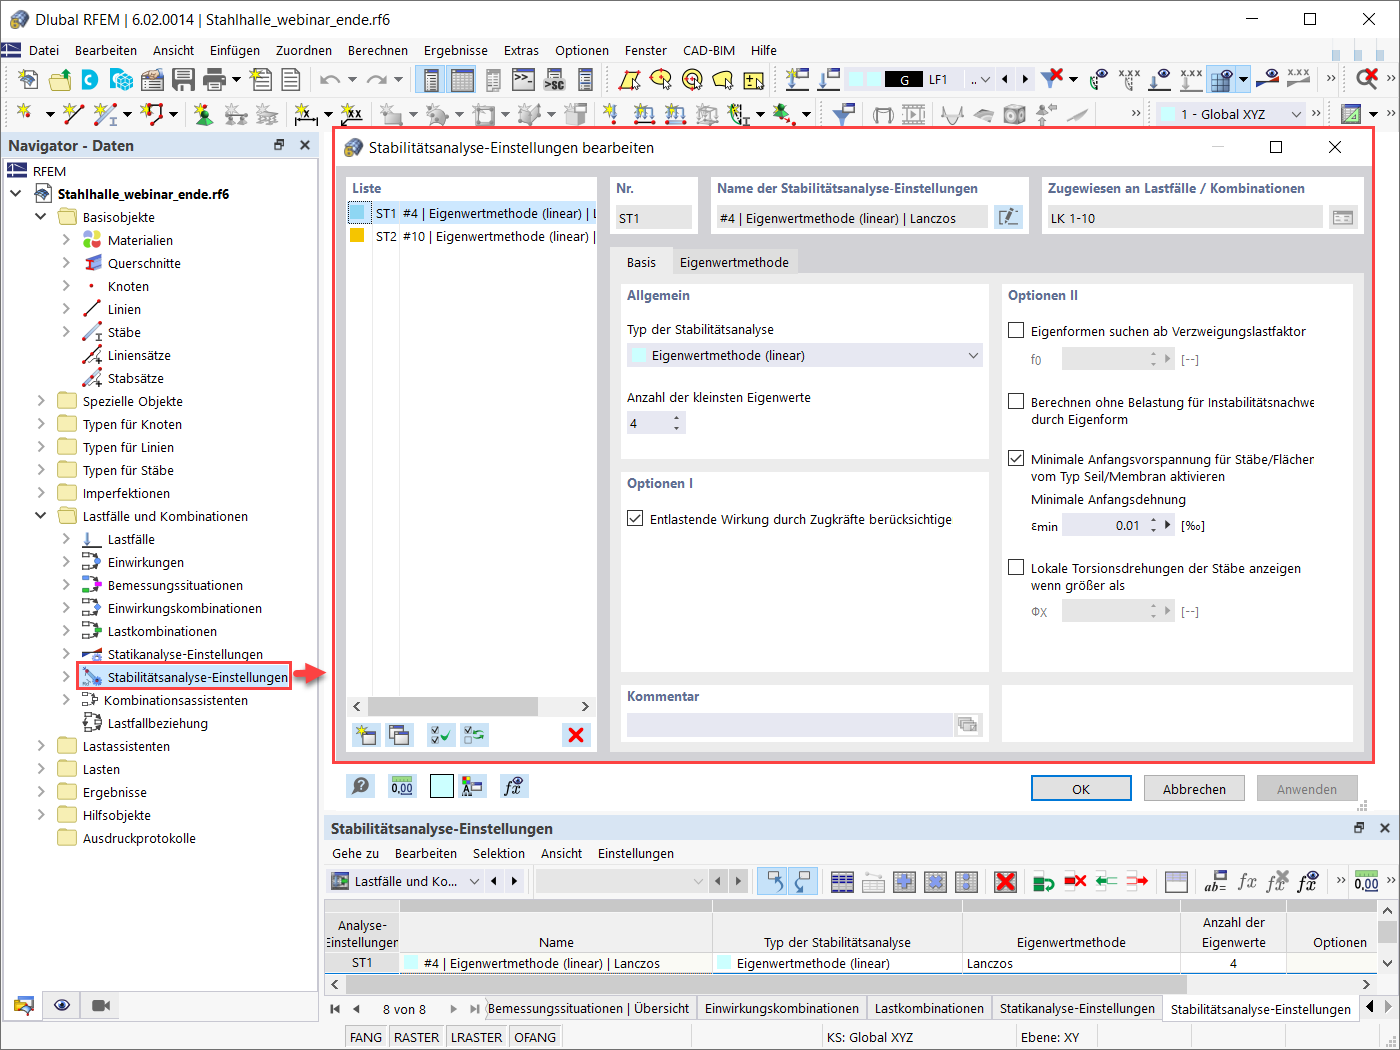This screenshot has width=1400, height=1050.
Task: Increase Anzahl der kleinsten Eigenwerte stepper
Action: tap(677, 418)
